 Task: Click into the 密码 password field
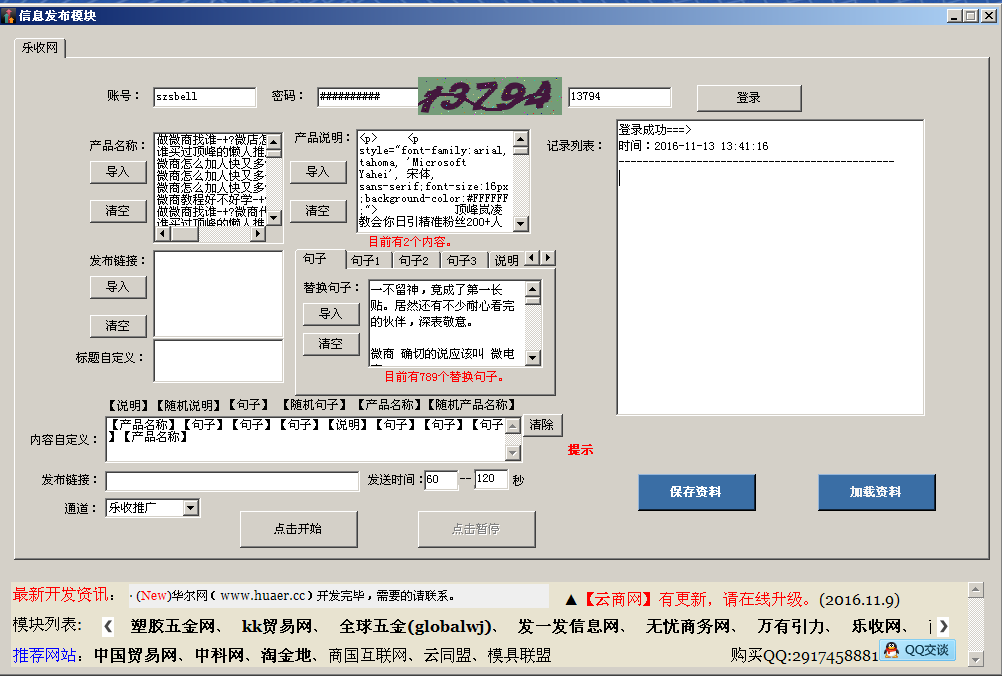(367, 96)
